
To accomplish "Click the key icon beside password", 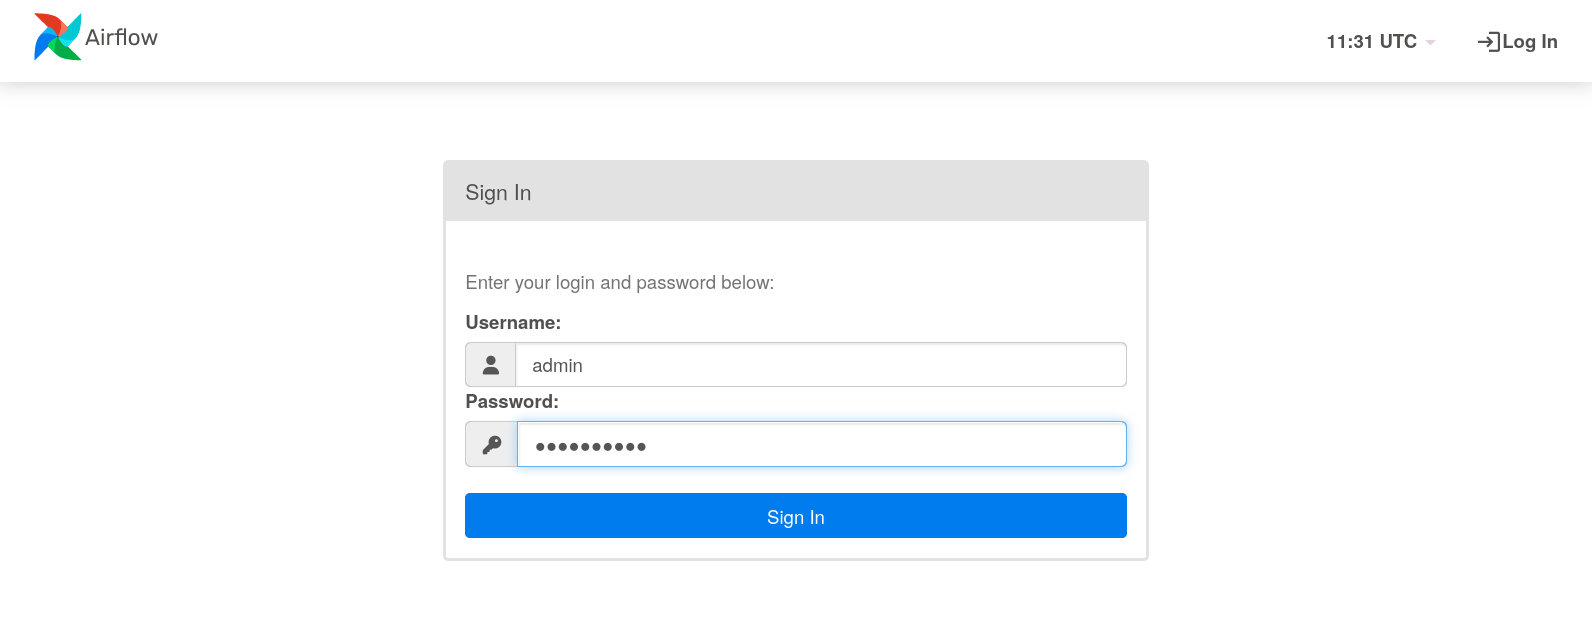I will pos(492,444).
